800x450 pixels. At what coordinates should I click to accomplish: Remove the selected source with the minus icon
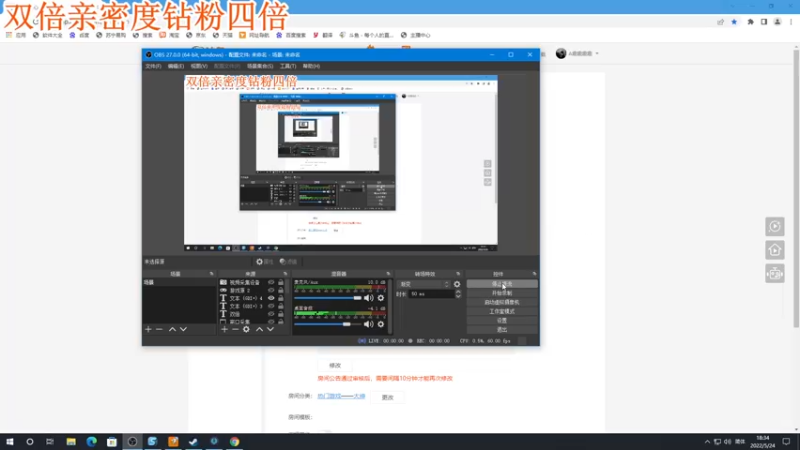(x=235, y=330)
